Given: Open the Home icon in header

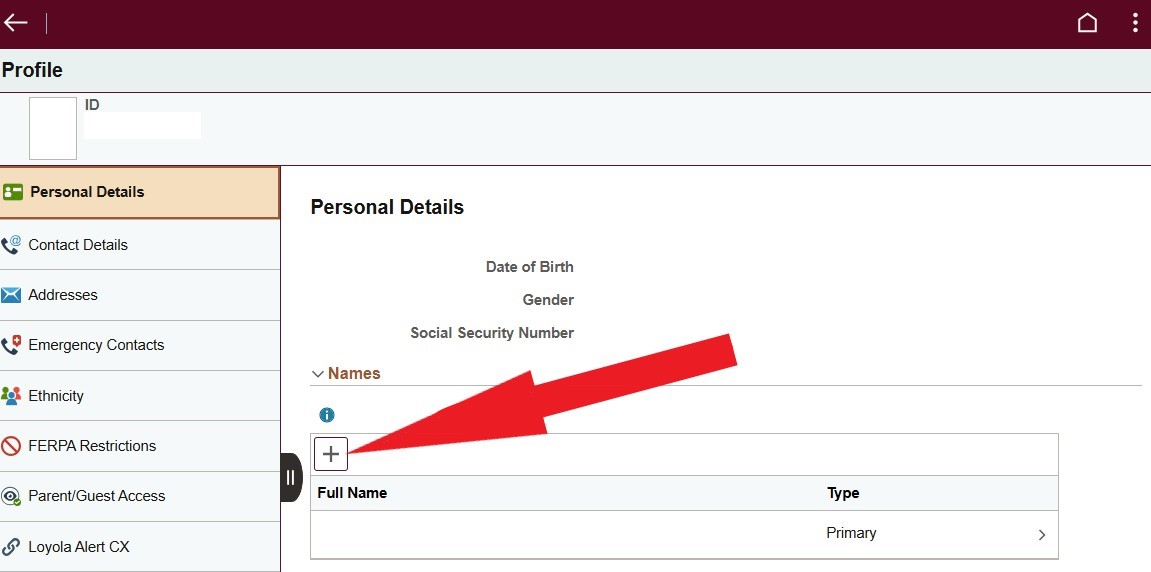Looking at the screenshot, I should (1087, 23).
